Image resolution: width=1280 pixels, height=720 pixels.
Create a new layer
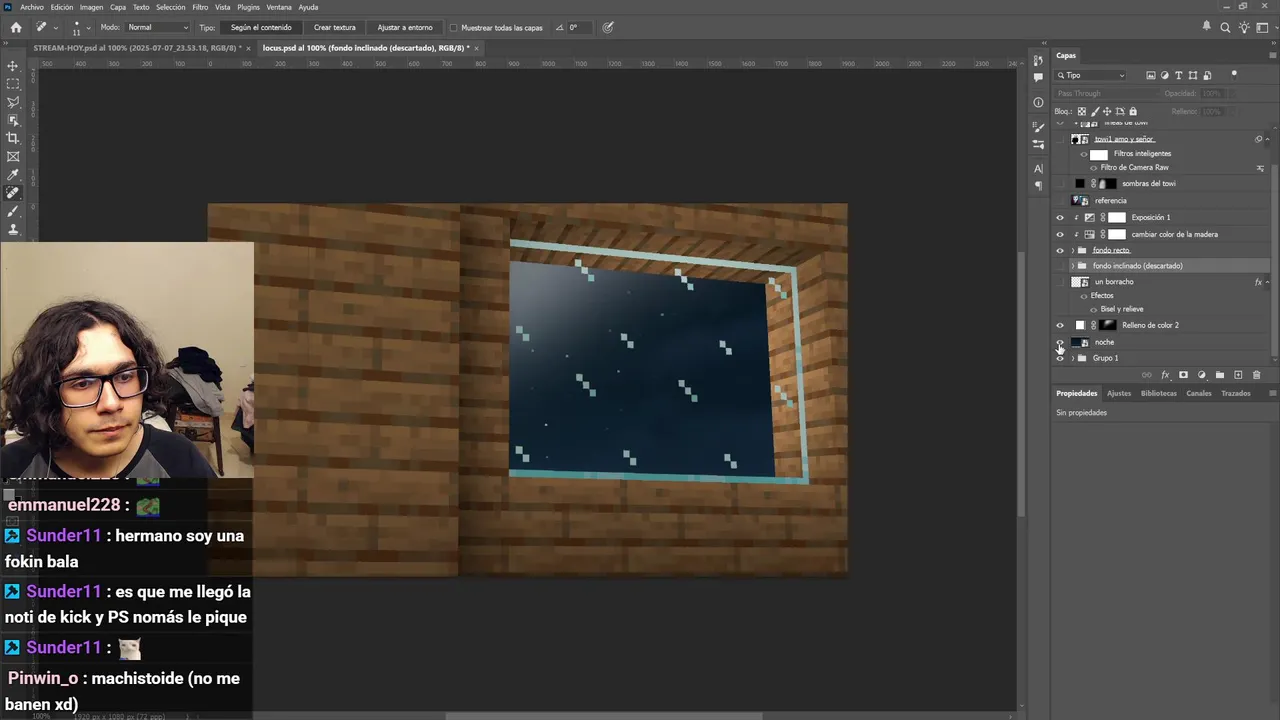tap(1238, 375)
